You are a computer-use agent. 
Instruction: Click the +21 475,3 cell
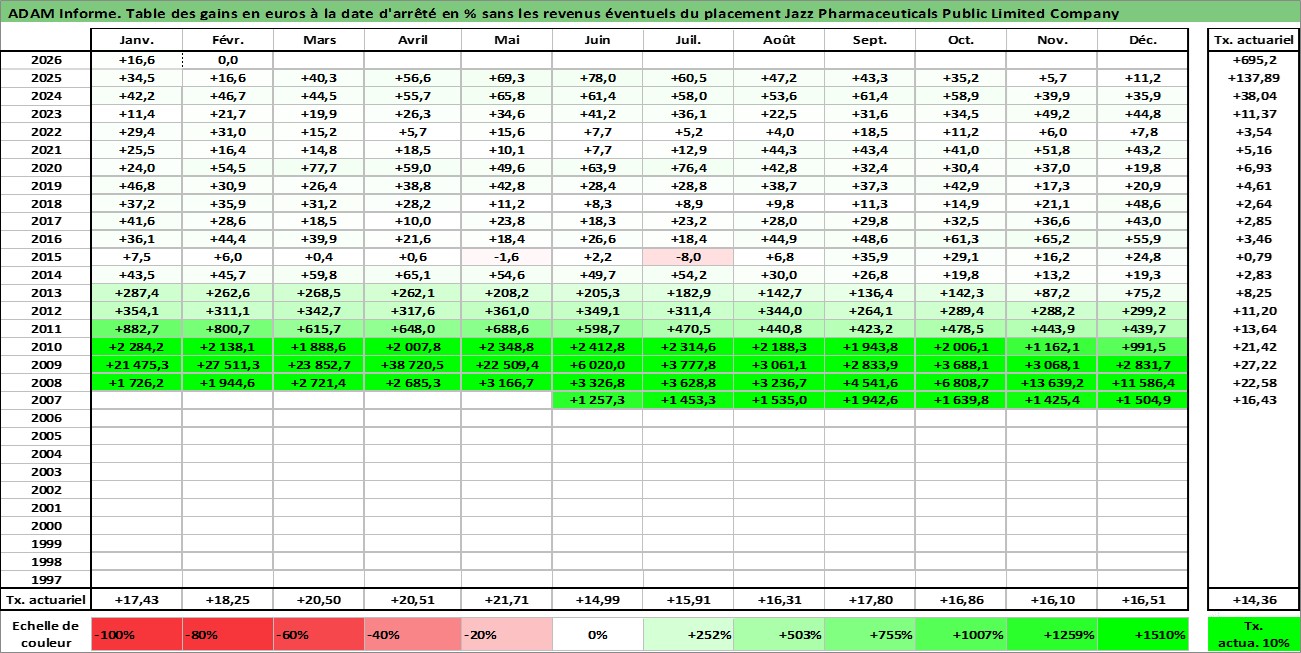pyautogui.click(x=136, y=365)
